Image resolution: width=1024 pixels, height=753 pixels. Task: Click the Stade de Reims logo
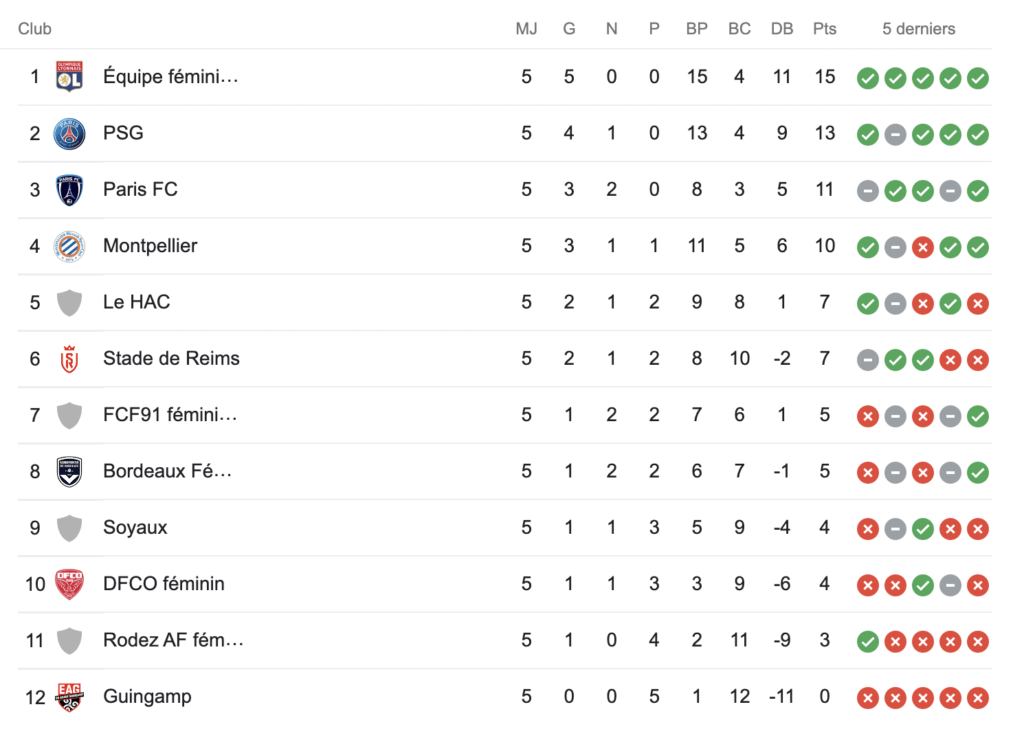69,358
